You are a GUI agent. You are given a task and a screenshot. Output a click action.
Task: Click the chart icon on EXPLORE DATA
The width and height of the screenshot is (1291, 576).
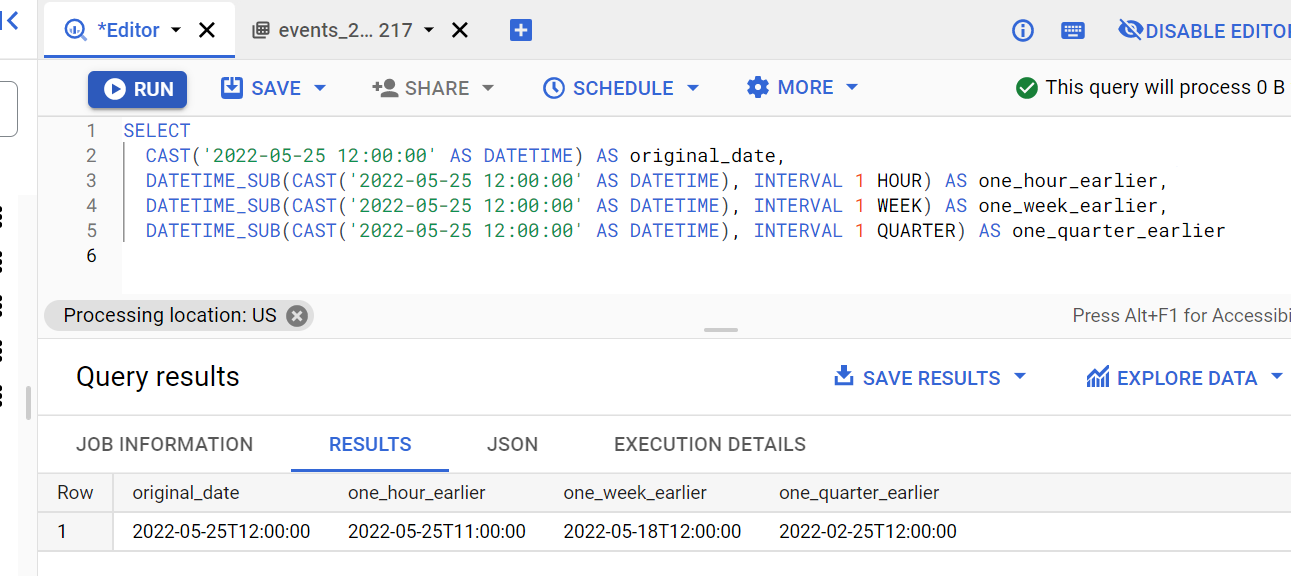pos(1098,377)
